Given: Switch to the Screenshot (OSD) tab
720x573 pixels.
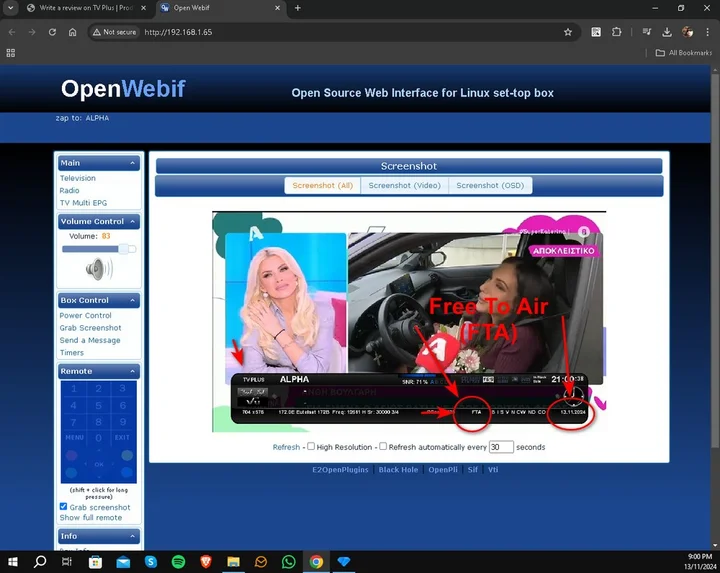Looking at the screenshot, I should coord(490,185).
